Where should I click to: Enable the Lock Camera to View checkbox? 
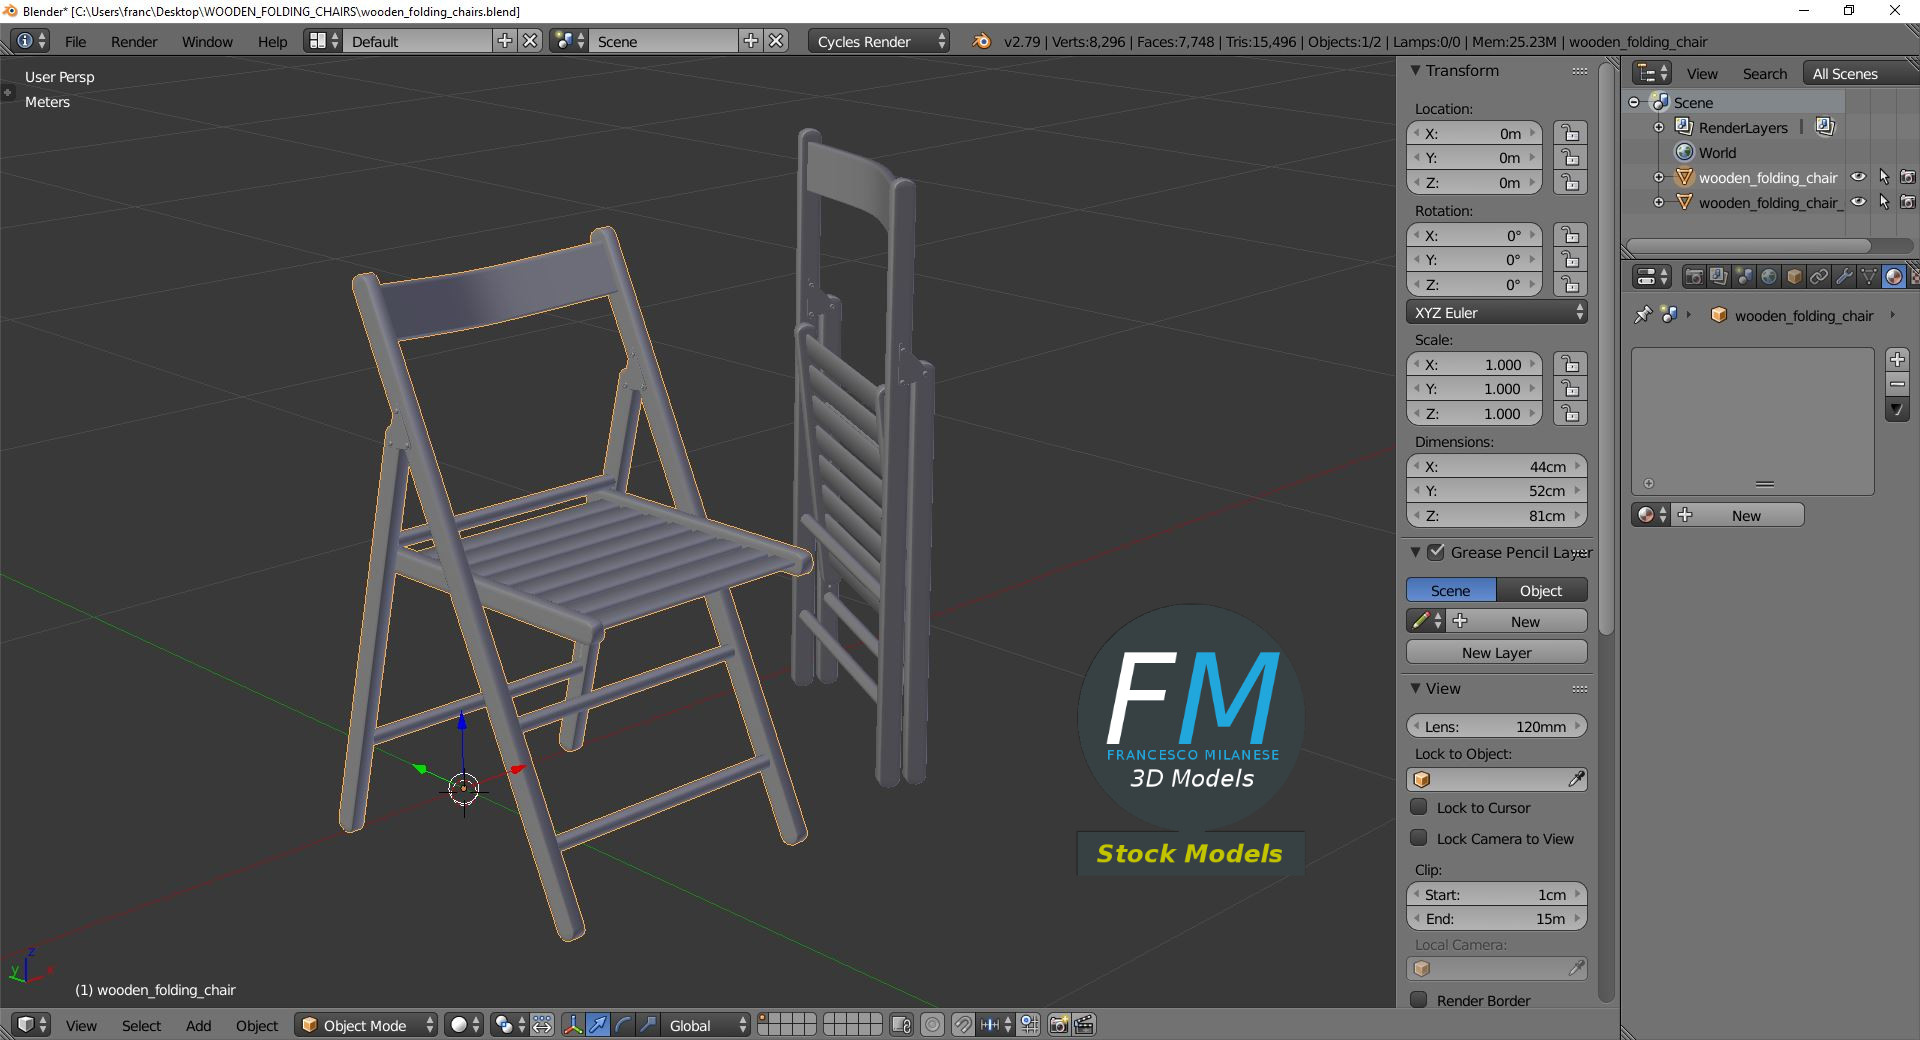(x=1418, y=838)
